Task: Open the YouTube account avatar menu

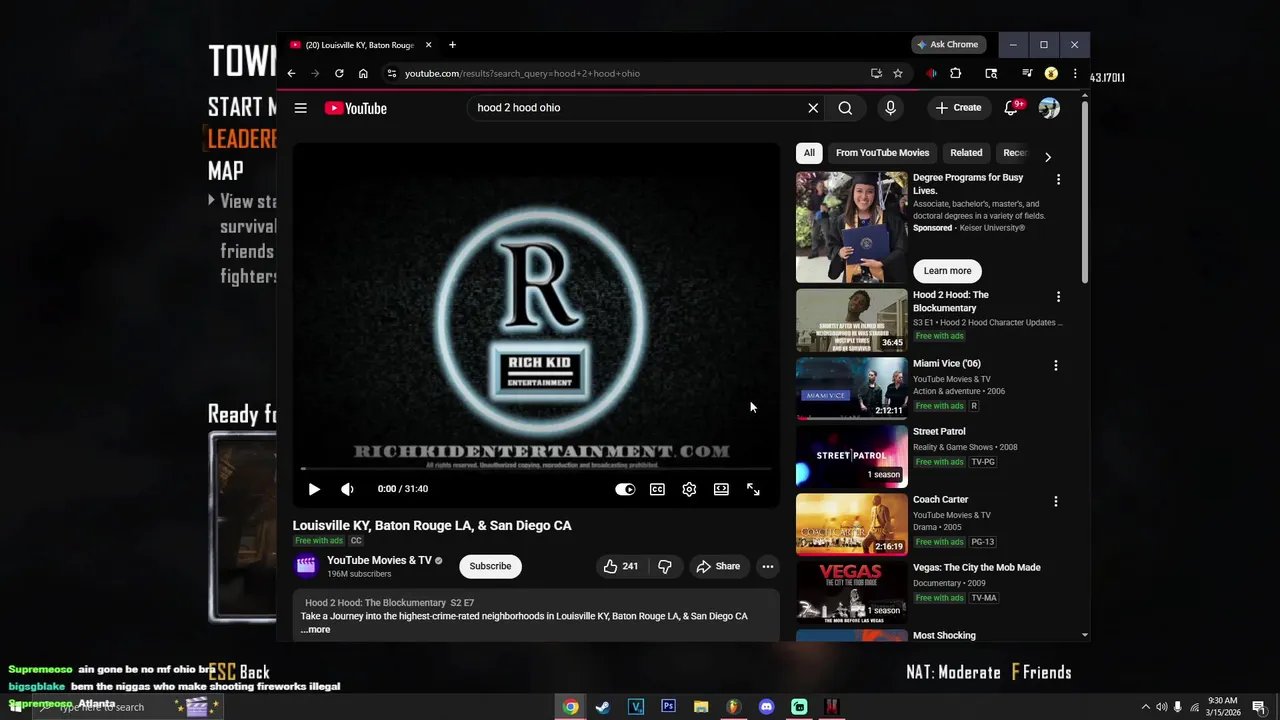Action: click(1049, 108)
